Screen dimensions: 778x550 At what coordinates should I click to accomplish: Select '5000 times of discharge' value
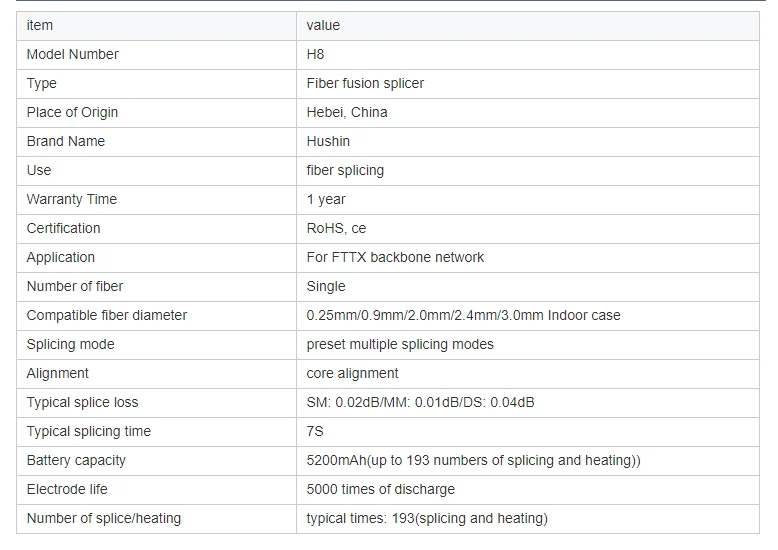coord(380,489)
